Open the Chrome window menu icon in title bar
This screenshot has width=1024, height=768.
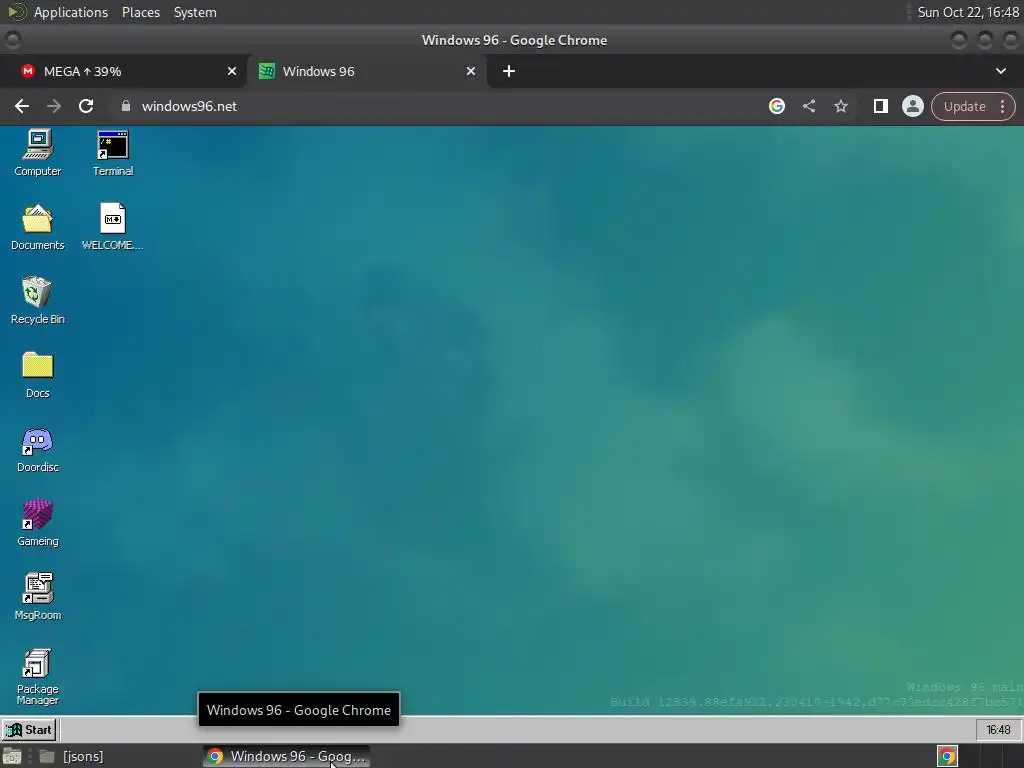tap(12, 40)
